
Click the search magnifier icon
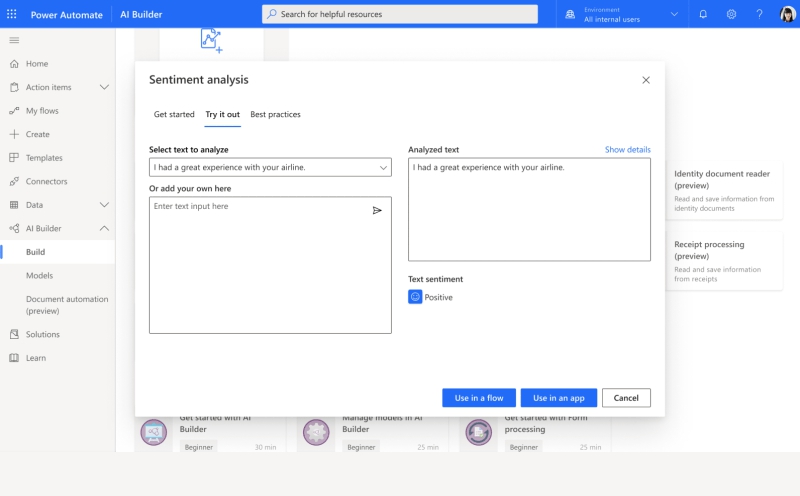click(272, 14)
